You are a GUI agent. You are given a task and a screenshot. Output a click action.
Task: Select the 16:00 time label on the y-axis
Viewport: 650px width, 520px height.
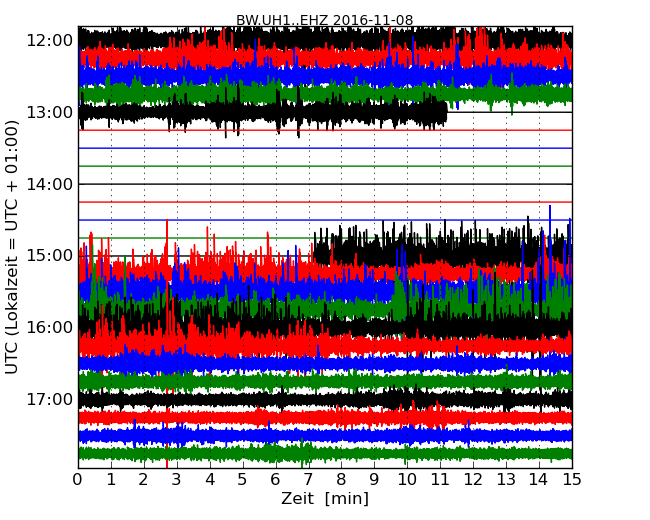point(50,328)
